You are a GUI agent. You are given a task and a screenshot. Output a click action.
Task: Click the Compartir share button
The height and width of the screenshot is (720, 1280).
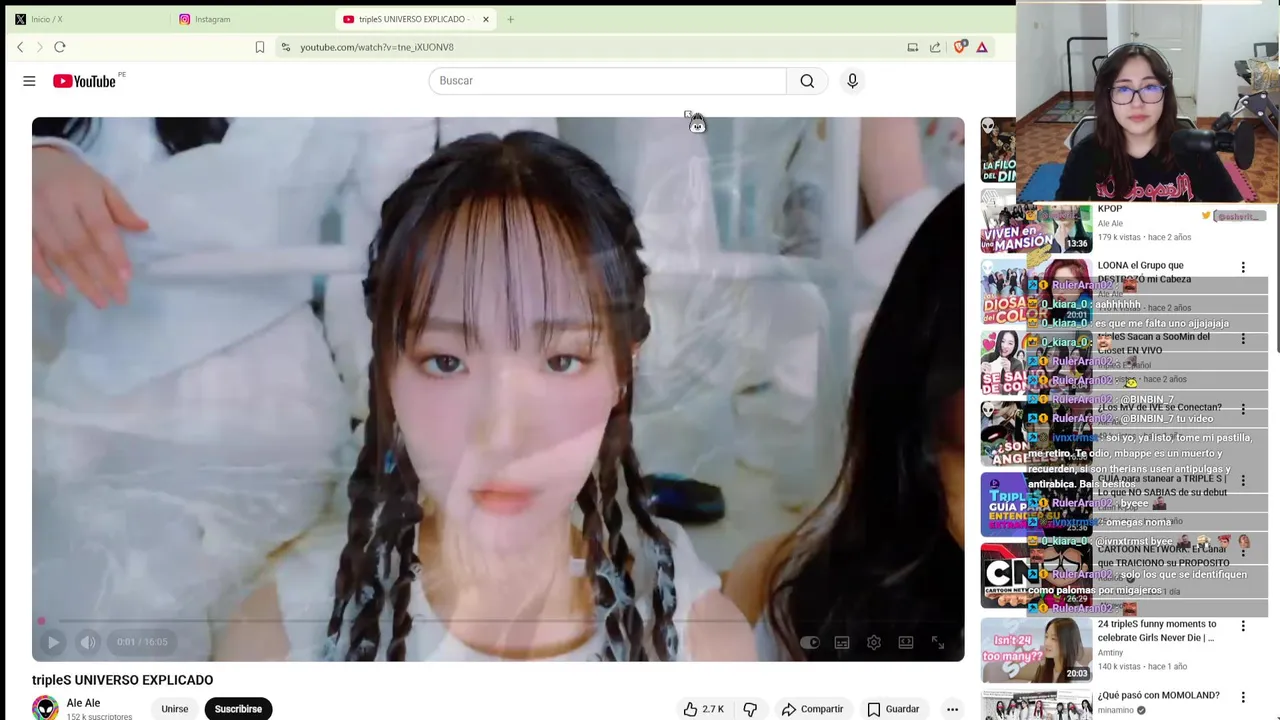pyautogui.click(x=812, y=709)
